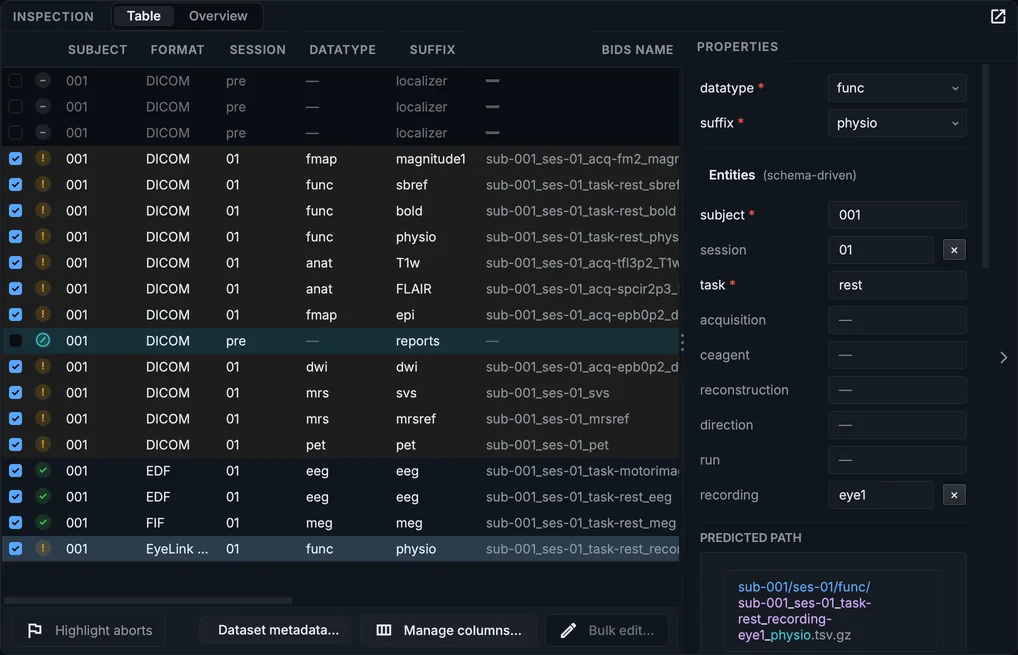Click the acquisition entity field
Image resolution: width=1018 pixels, height=655 pixels.
coord(897,320)
